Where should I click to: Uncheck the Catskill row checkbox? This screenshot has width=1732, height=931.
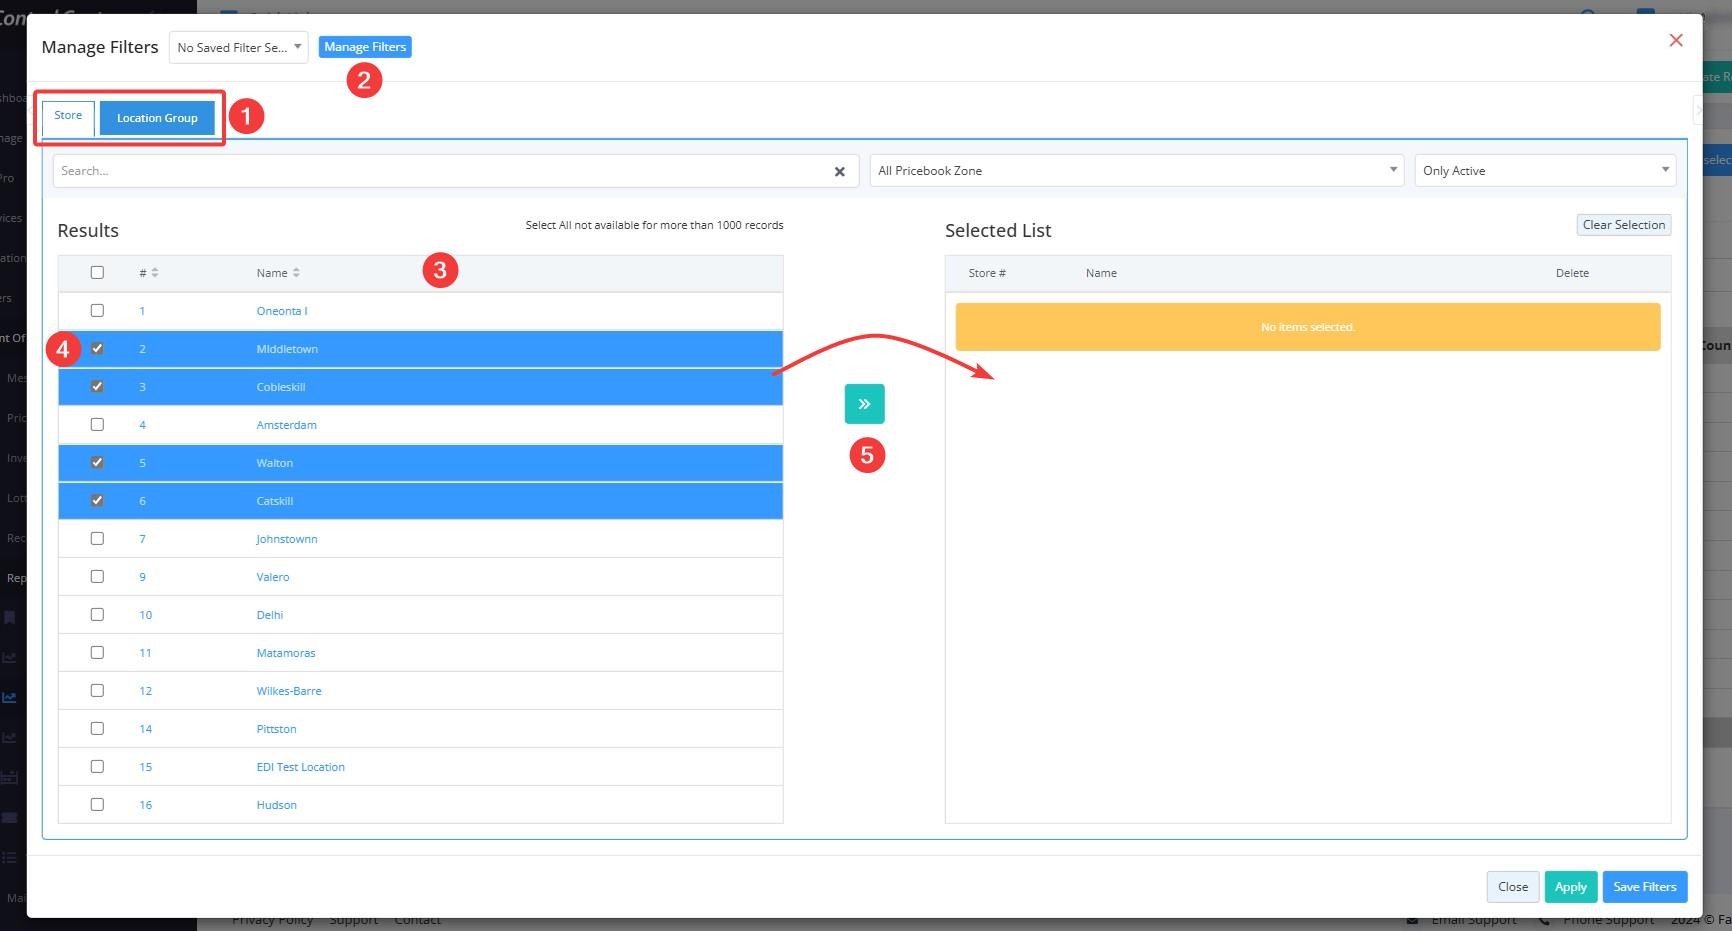(97, 500)
